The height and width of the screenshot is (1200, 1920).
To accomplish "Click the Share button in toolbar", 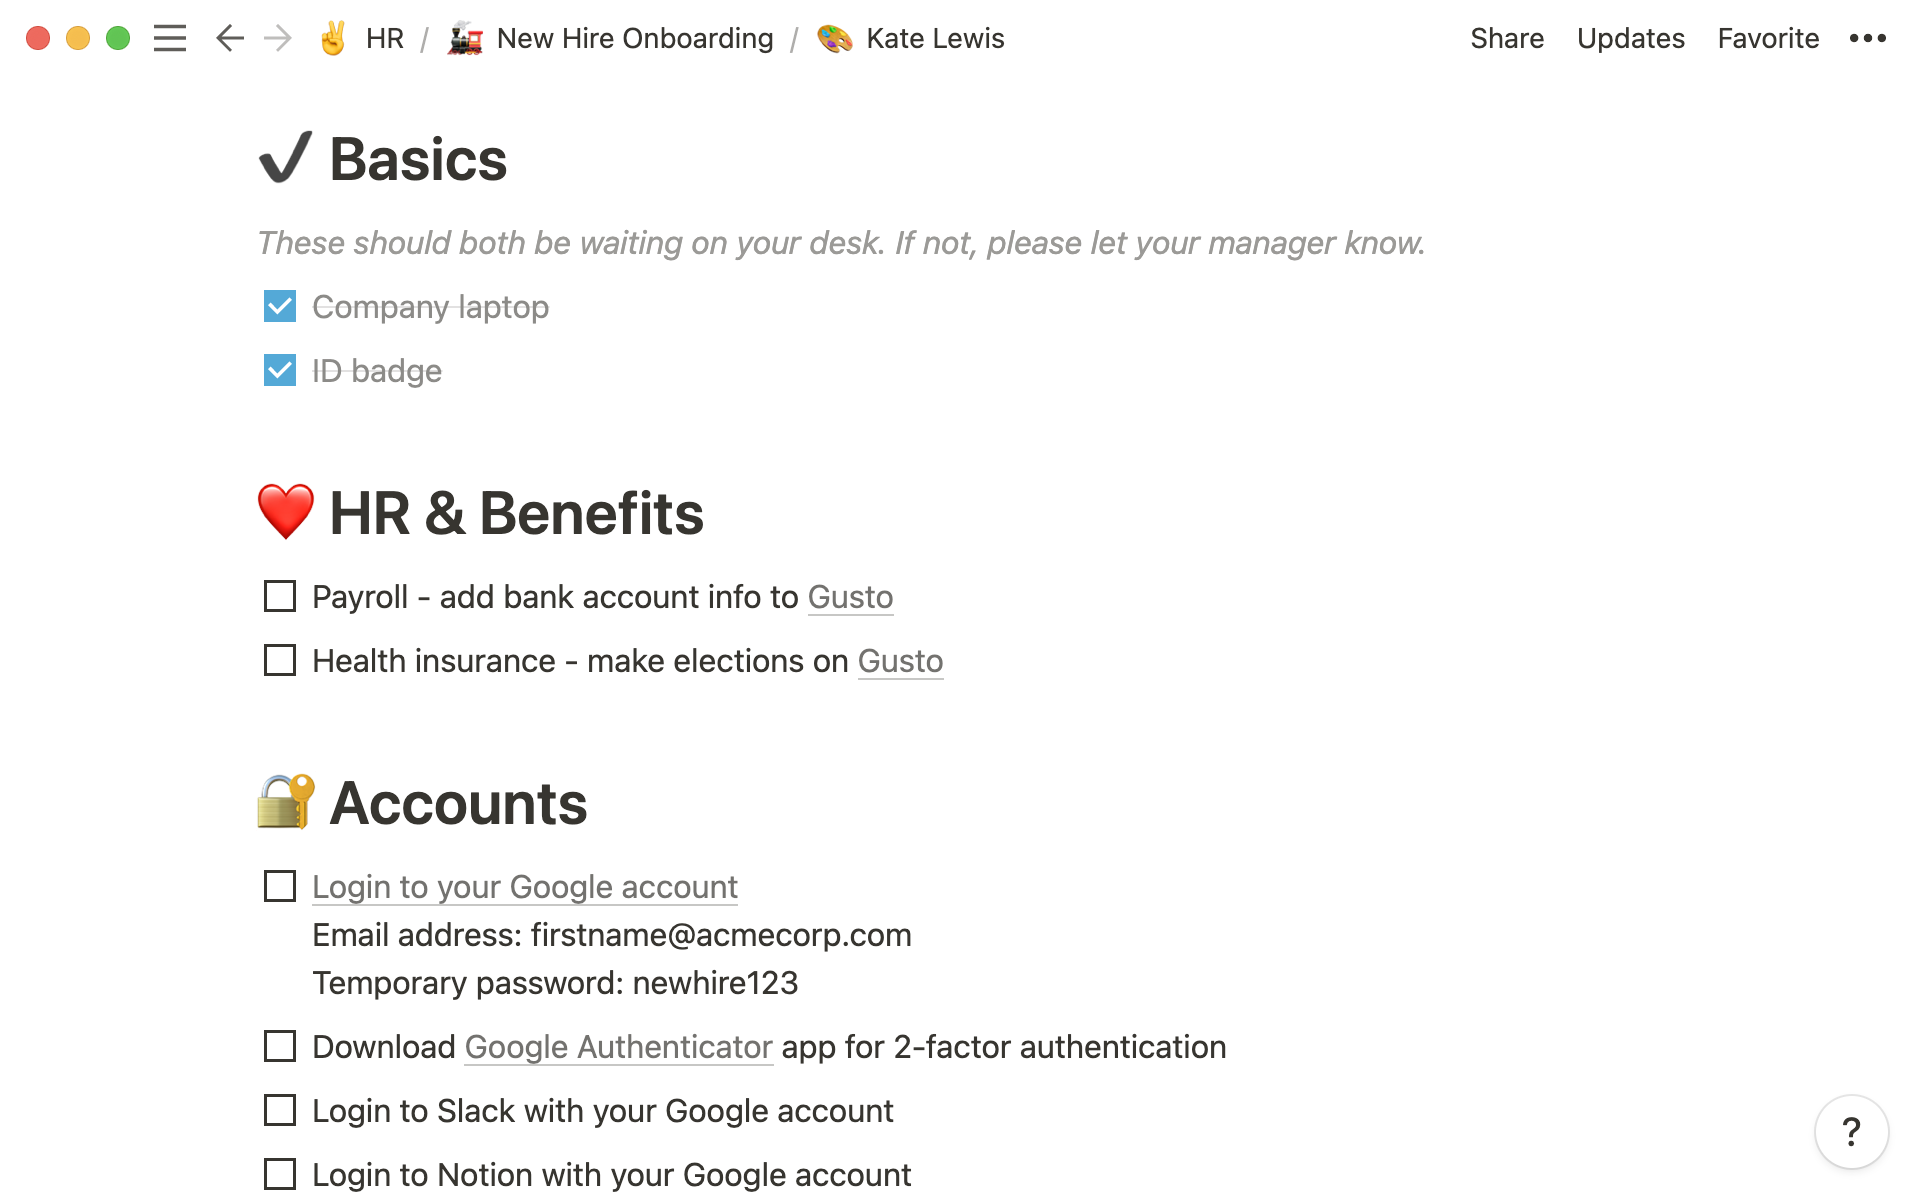I will point(1504,37).
